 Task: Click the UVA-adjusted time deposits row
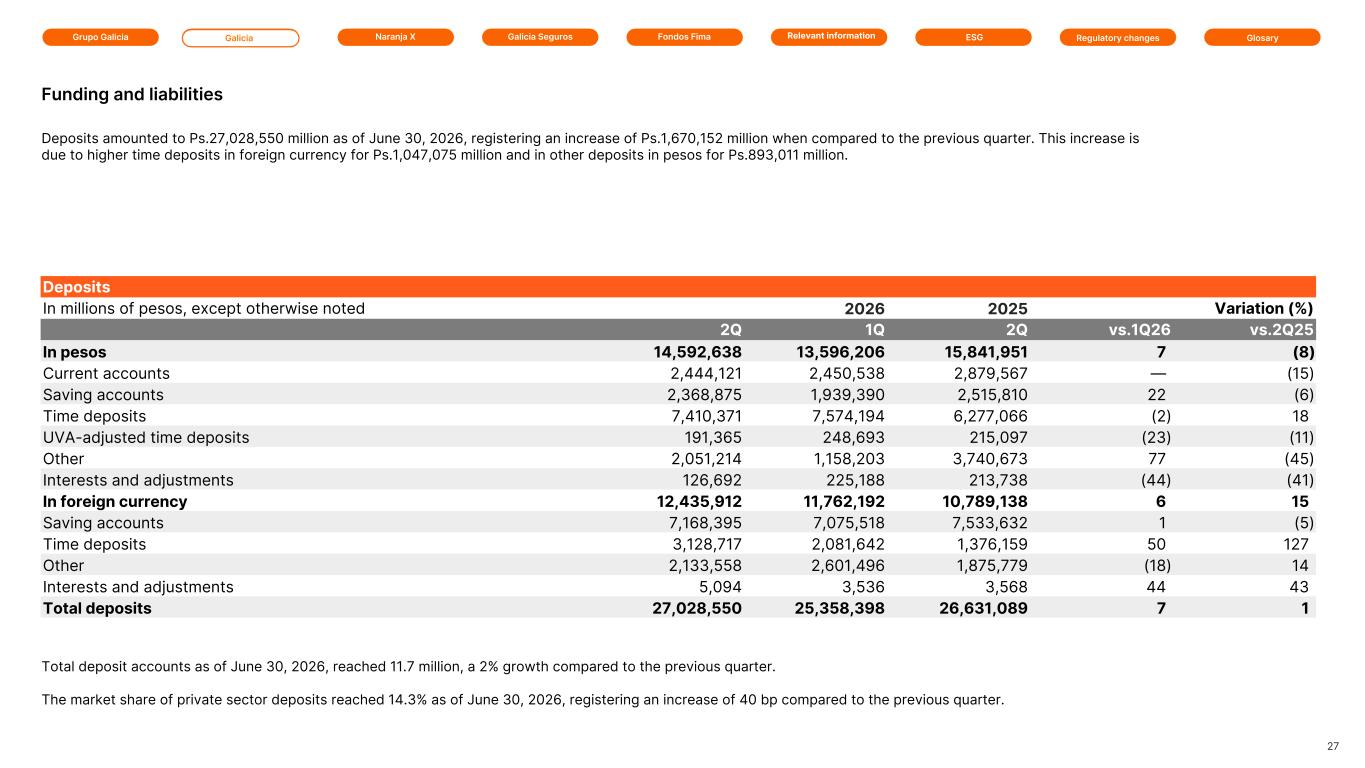pos(678,437)
